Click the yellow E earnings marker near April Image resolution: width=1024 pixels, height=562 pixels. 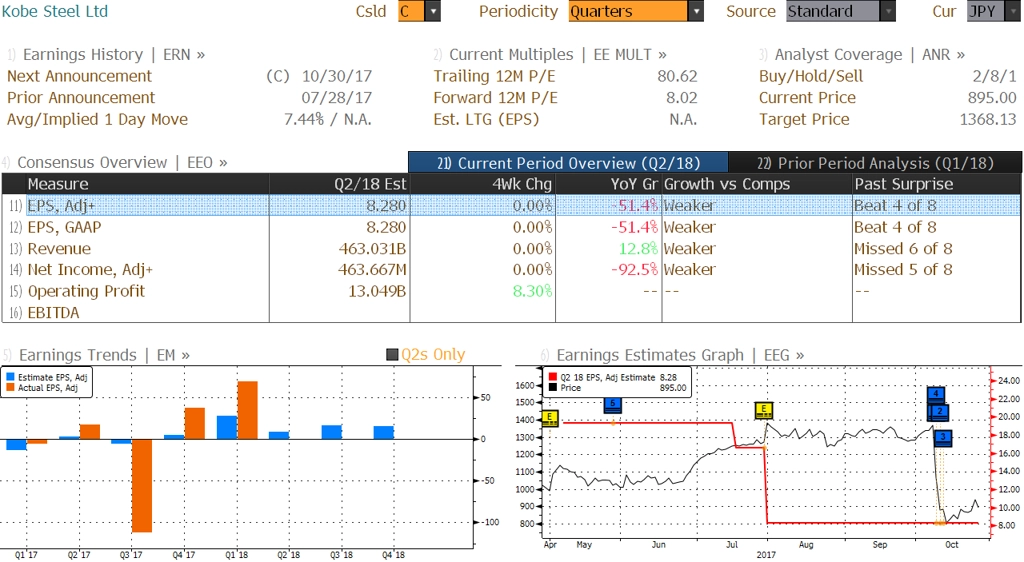point(550,418)
